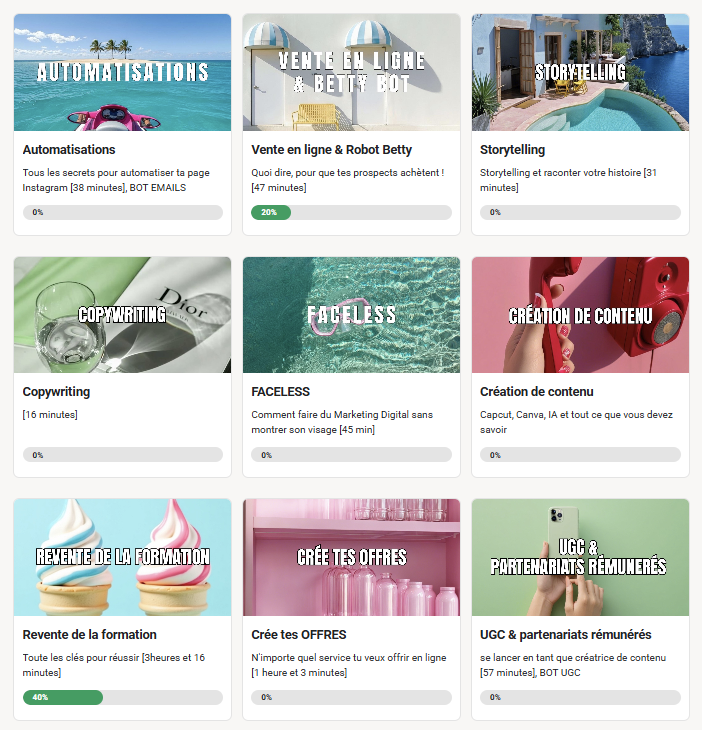702x730 pixels.
Task: Click the Copywriting course title
Action: (x=56, y=392)
